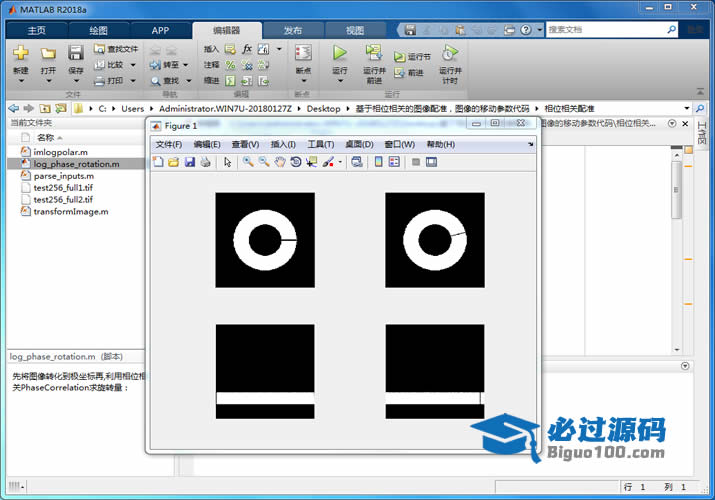Image resolution: width=715 pixels, height=500 pixels.
Task: Switch to the 绘图 (Plots) tab
Action: [98, 31]
